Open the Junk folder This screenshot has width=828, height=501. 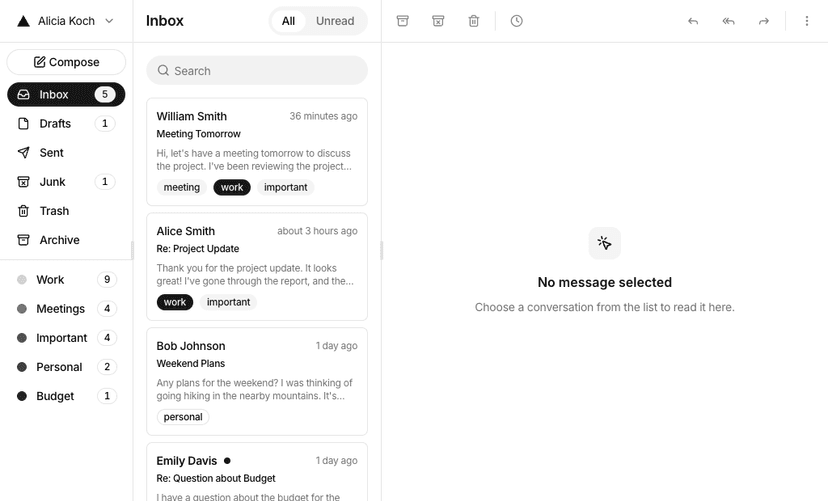(x=66, y=182)
